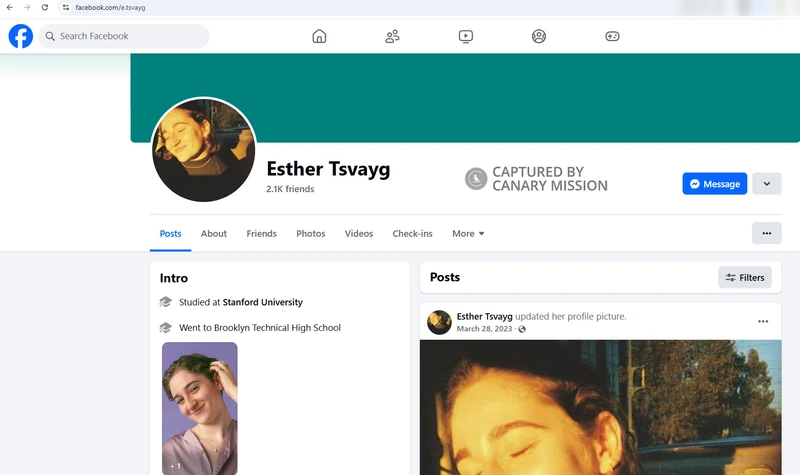The width and height of the screenshot is (800, 475).
Task: Click the browser forward arrow
Action: 27,7
